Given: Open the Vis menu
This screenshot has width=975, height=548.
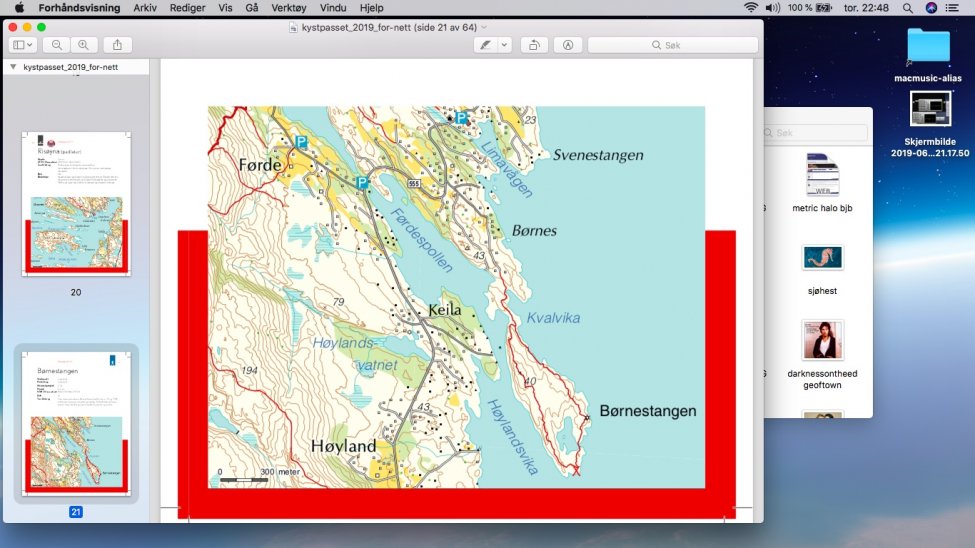Looking at the screenshot, I should click(x=225, y=7).
